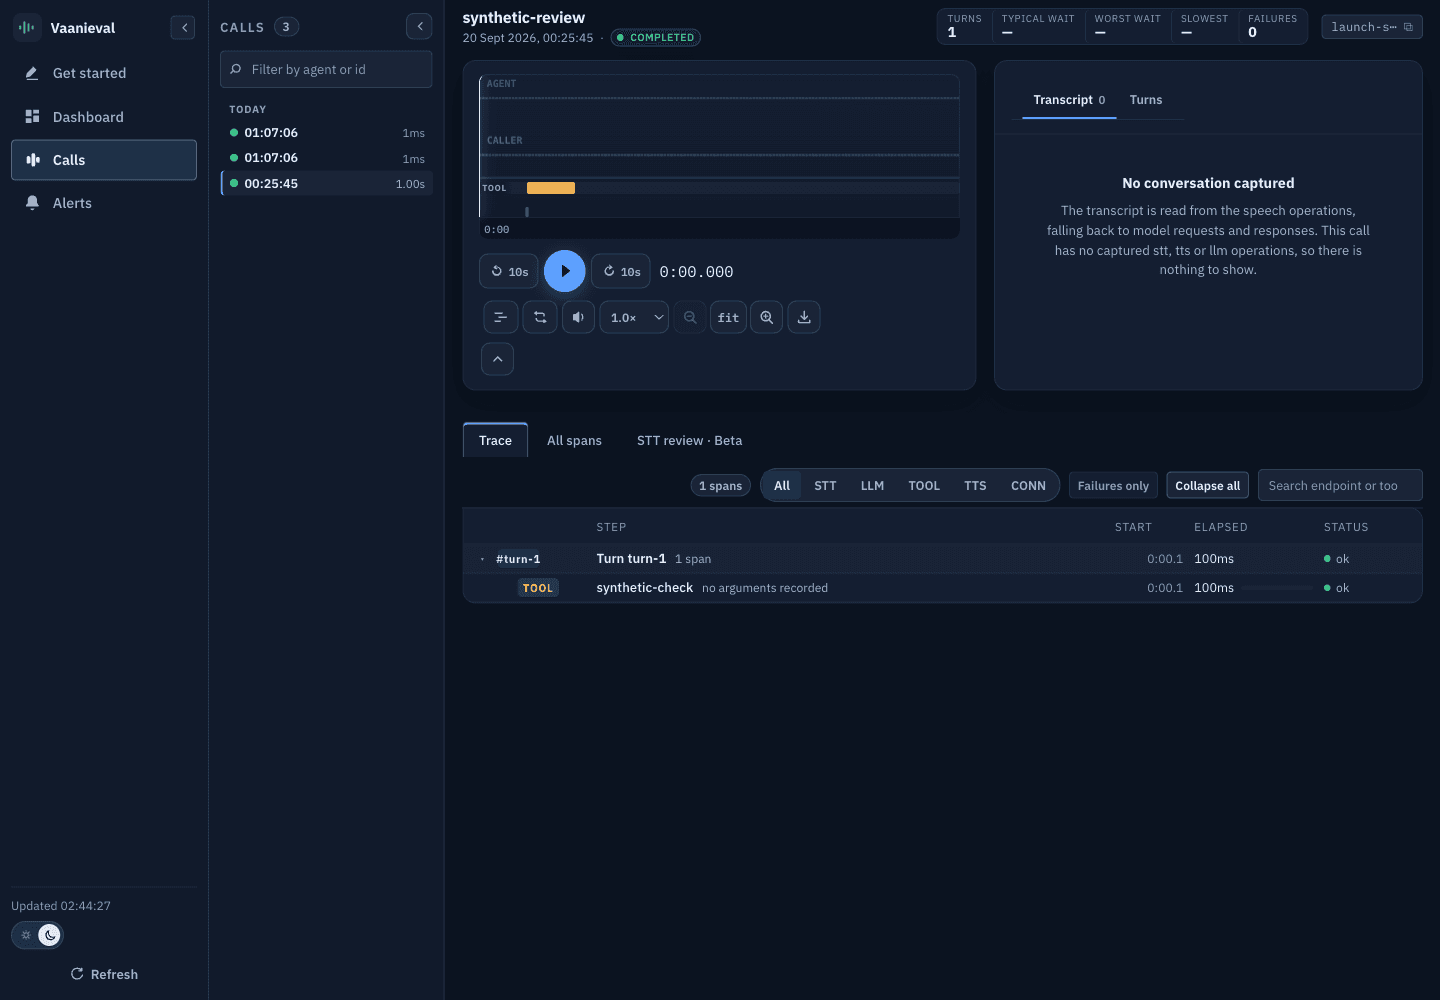Select the first 01:07:06 call

(327, 133)
